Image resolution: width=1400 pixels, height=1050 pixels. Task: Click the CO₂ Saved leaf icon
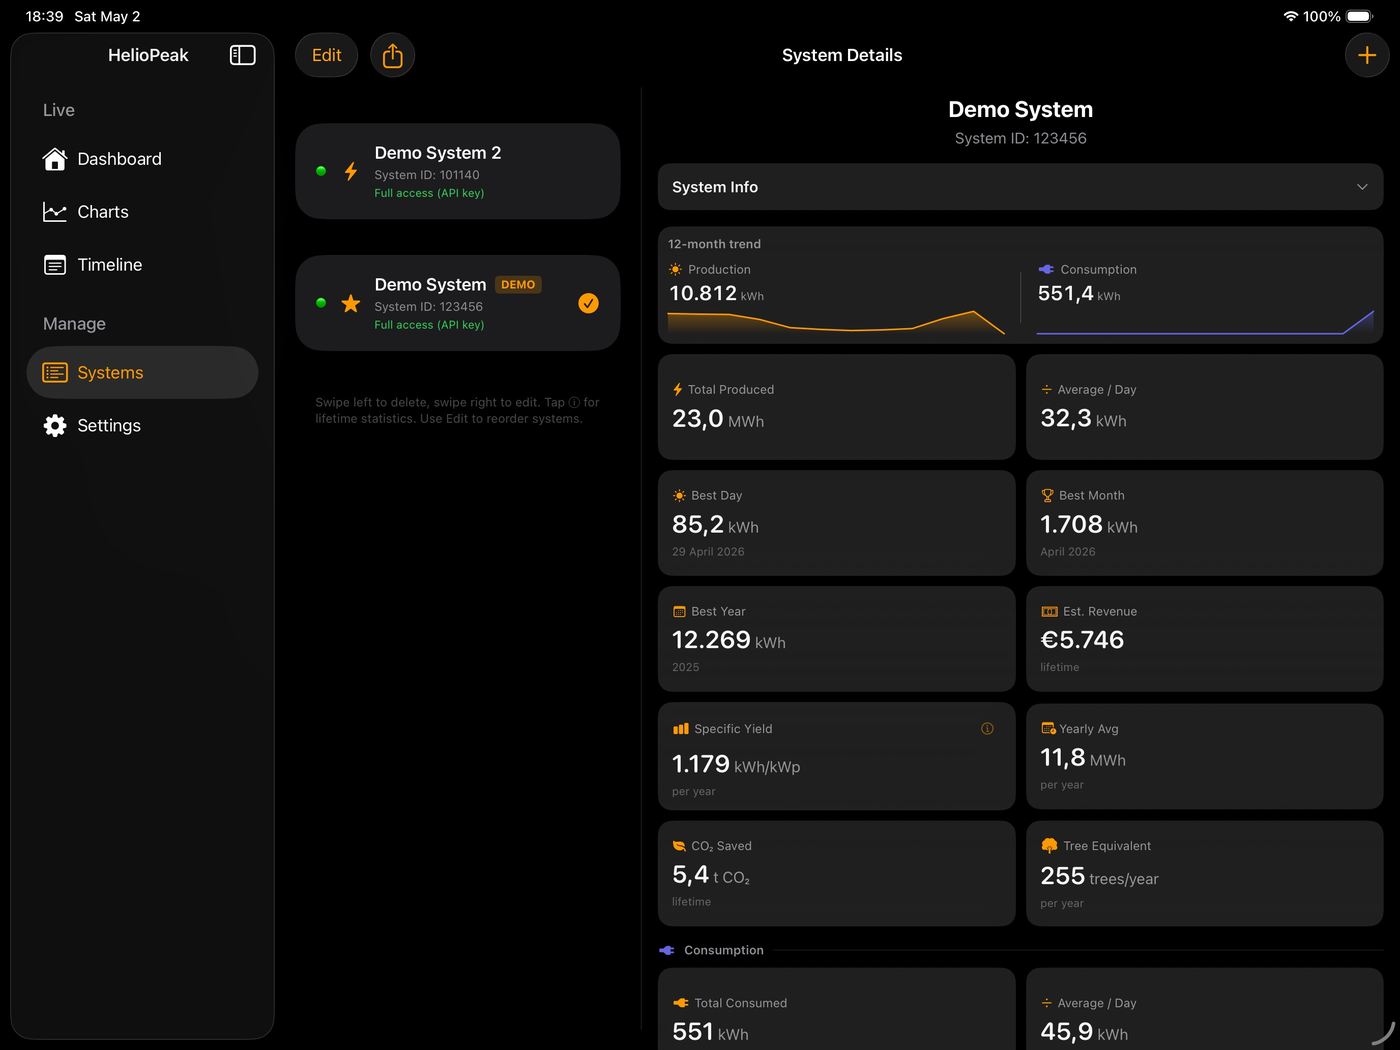point(680,846)
